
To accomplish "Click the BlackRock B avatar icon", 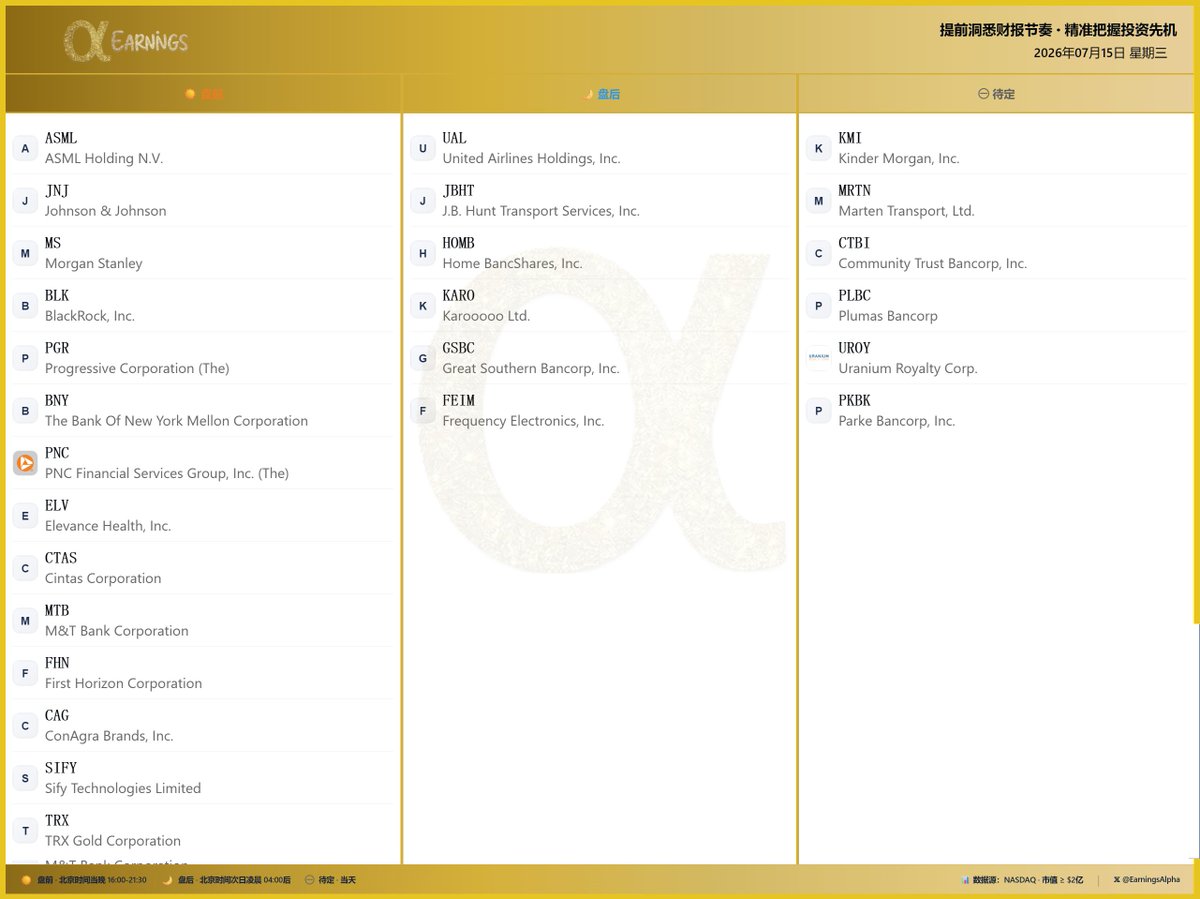I will point(25,306).
